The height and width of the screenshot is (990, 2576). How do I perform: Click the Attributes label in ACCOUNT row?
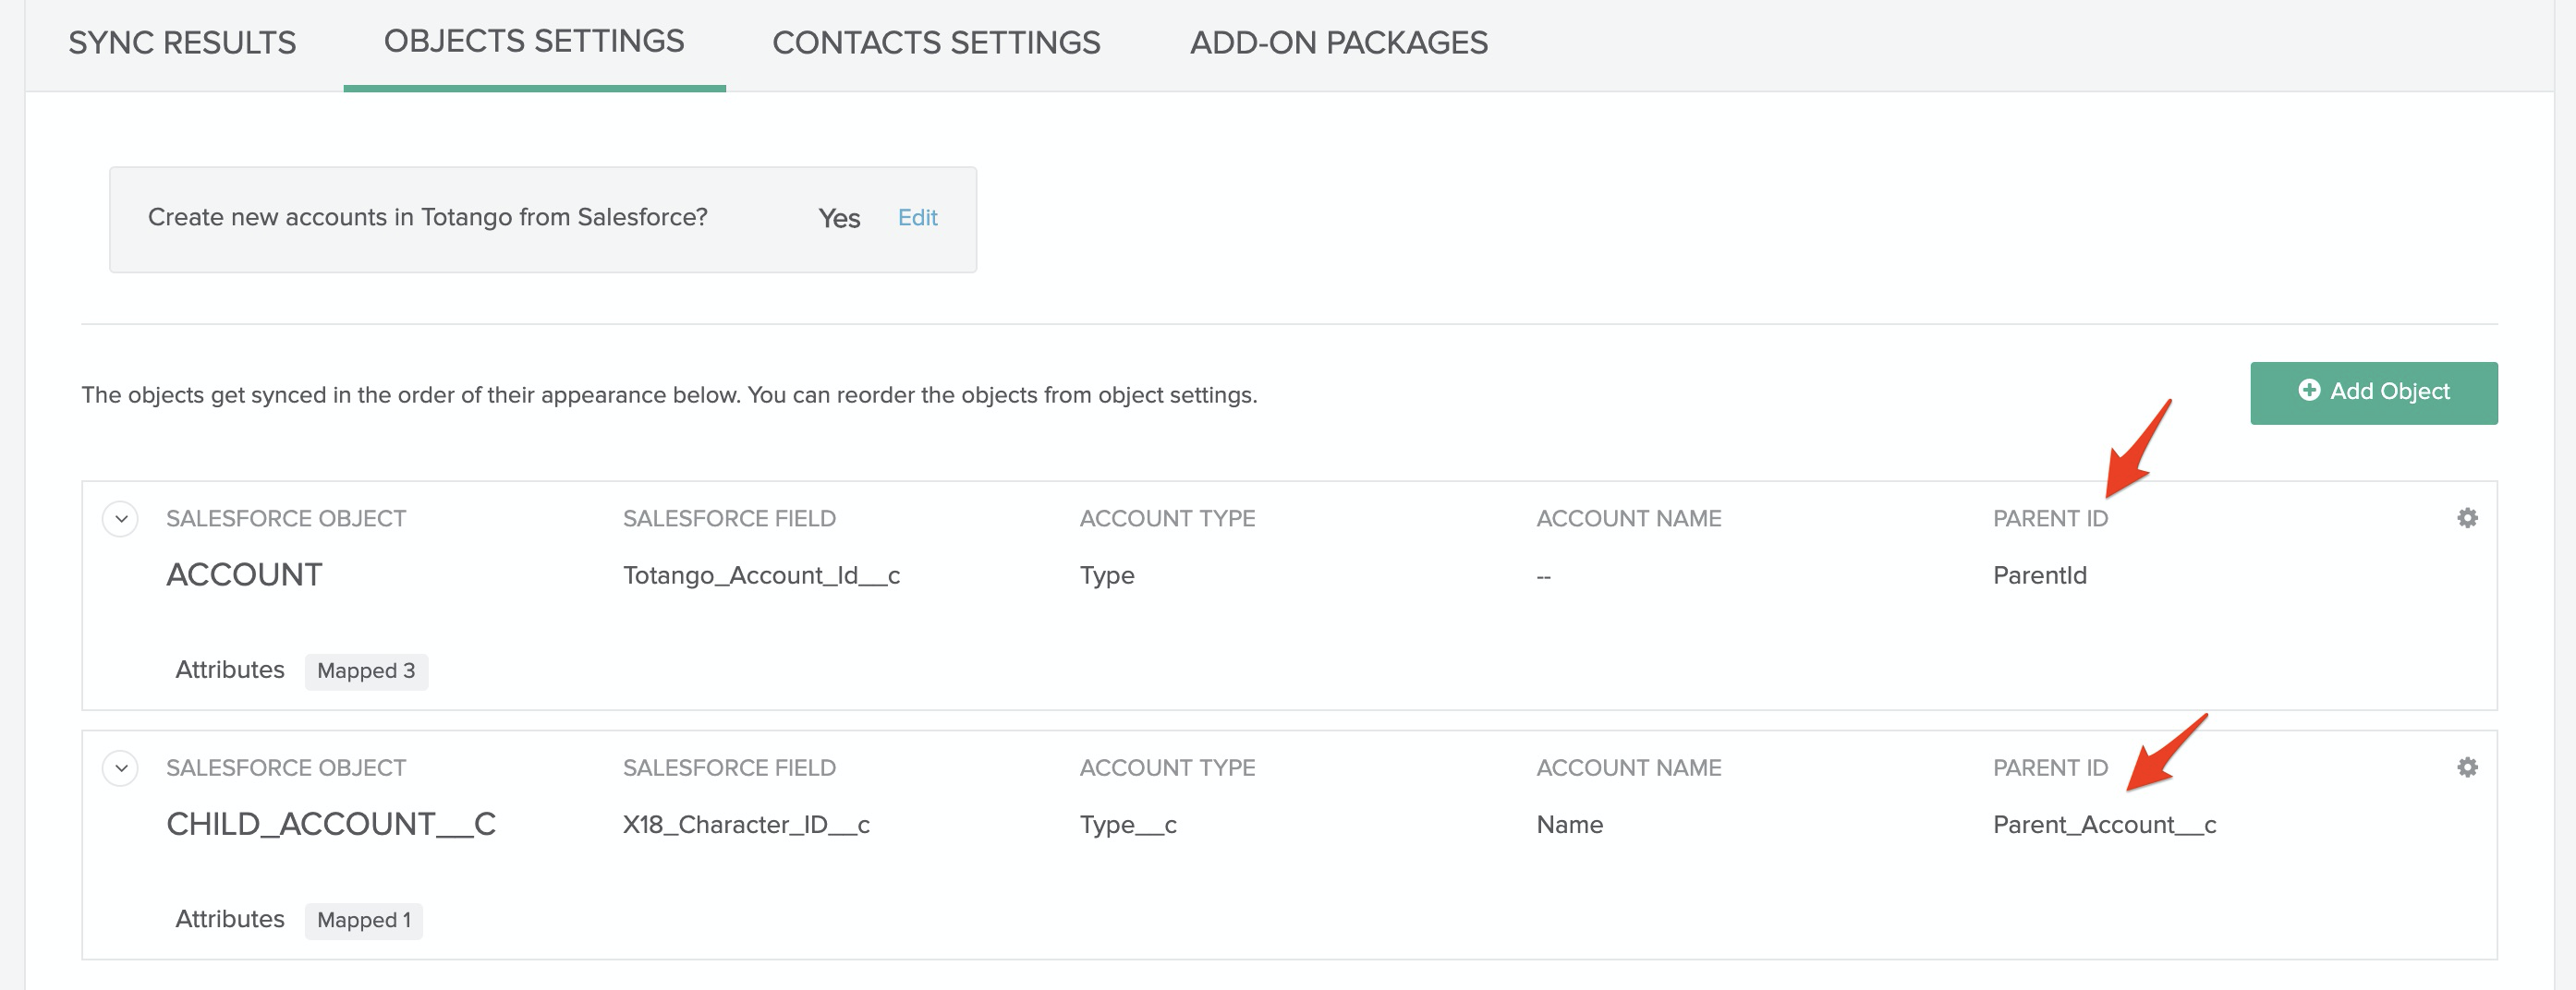230,670
